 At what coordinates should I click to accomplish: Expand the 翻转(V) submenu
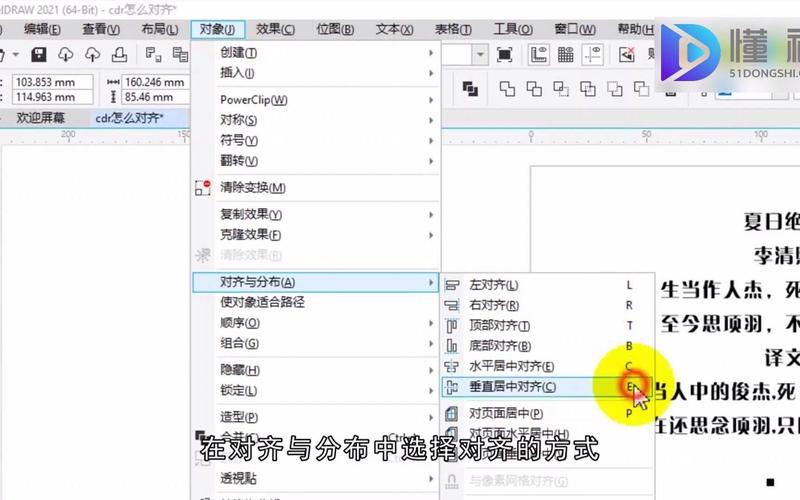(316, 161)
